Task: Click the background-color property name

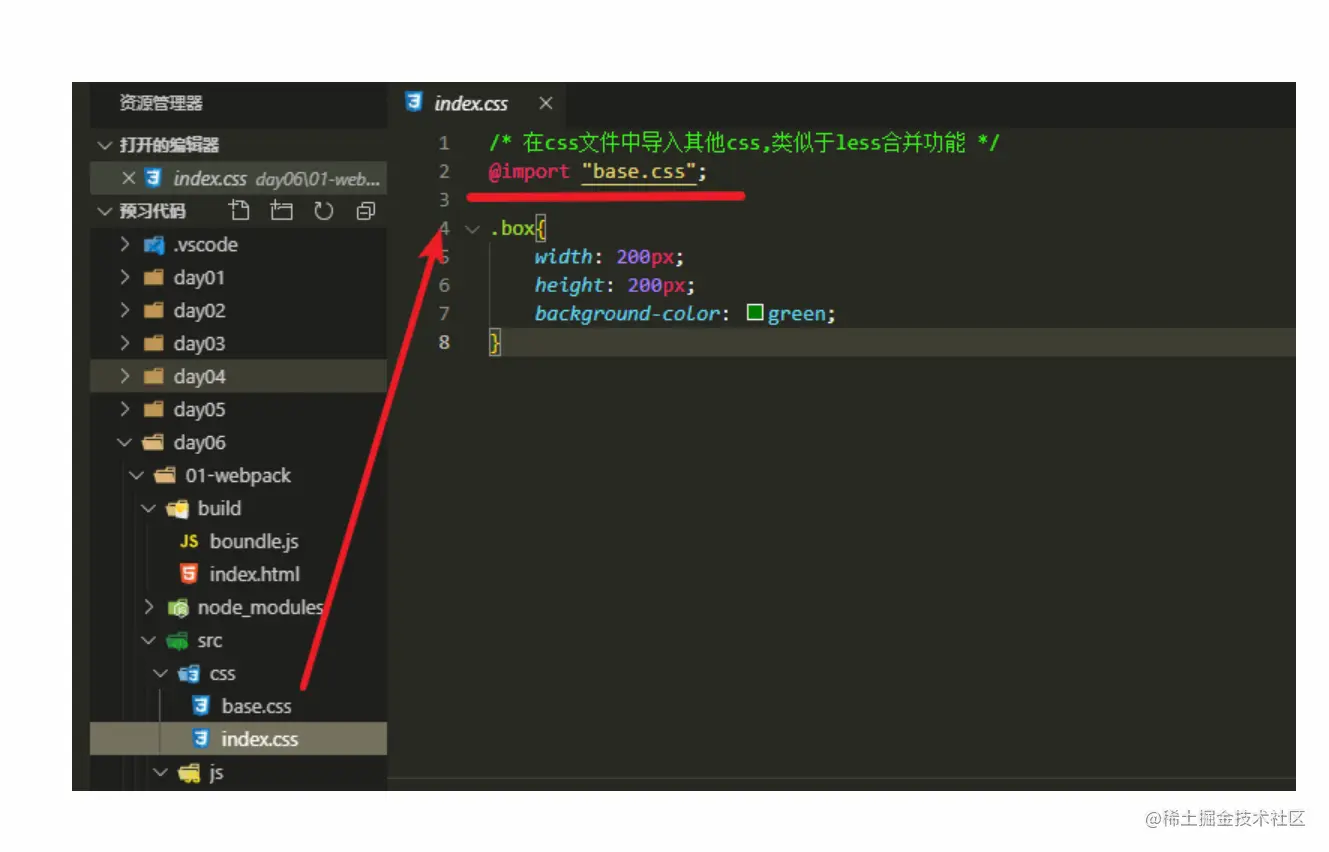Action: click(627, 314)
